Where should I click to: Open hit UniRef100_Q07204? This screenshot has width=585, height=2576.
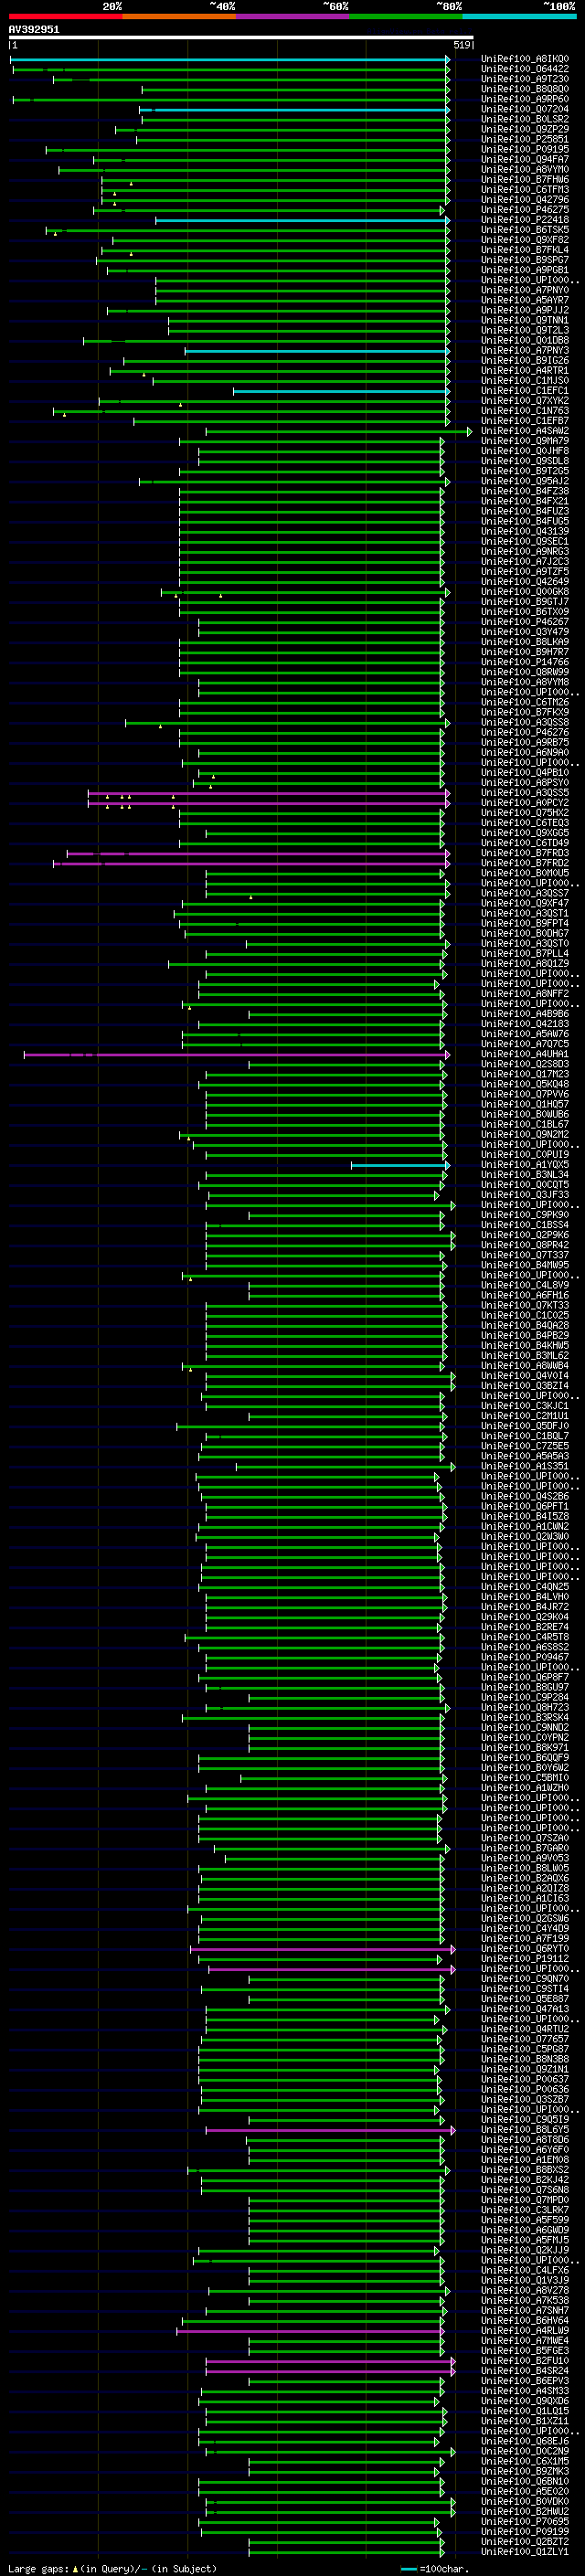(x=525, y=109)
